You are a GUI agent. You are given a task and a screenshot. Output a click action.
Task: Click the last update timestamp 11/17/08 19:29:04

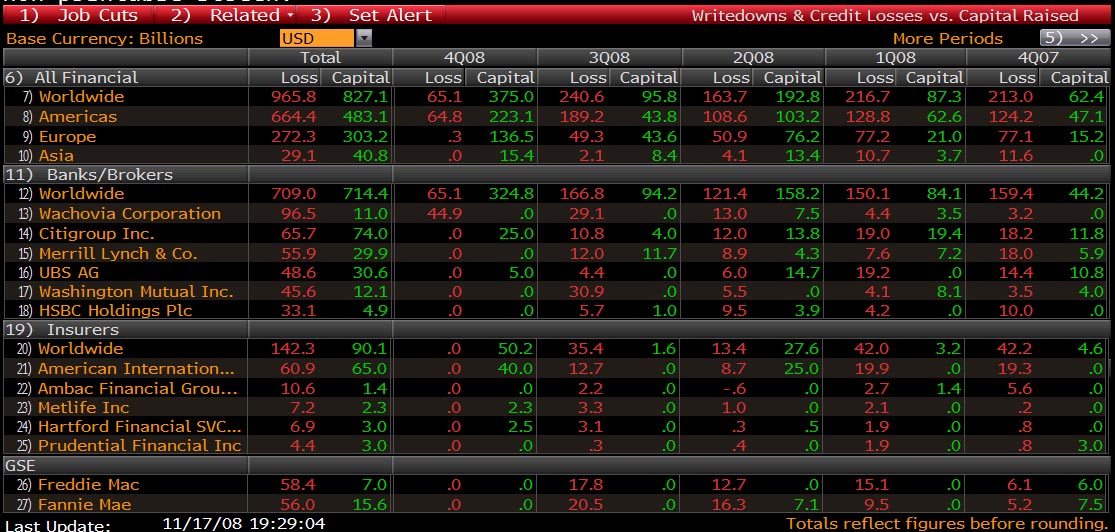[x=244, y=523]
